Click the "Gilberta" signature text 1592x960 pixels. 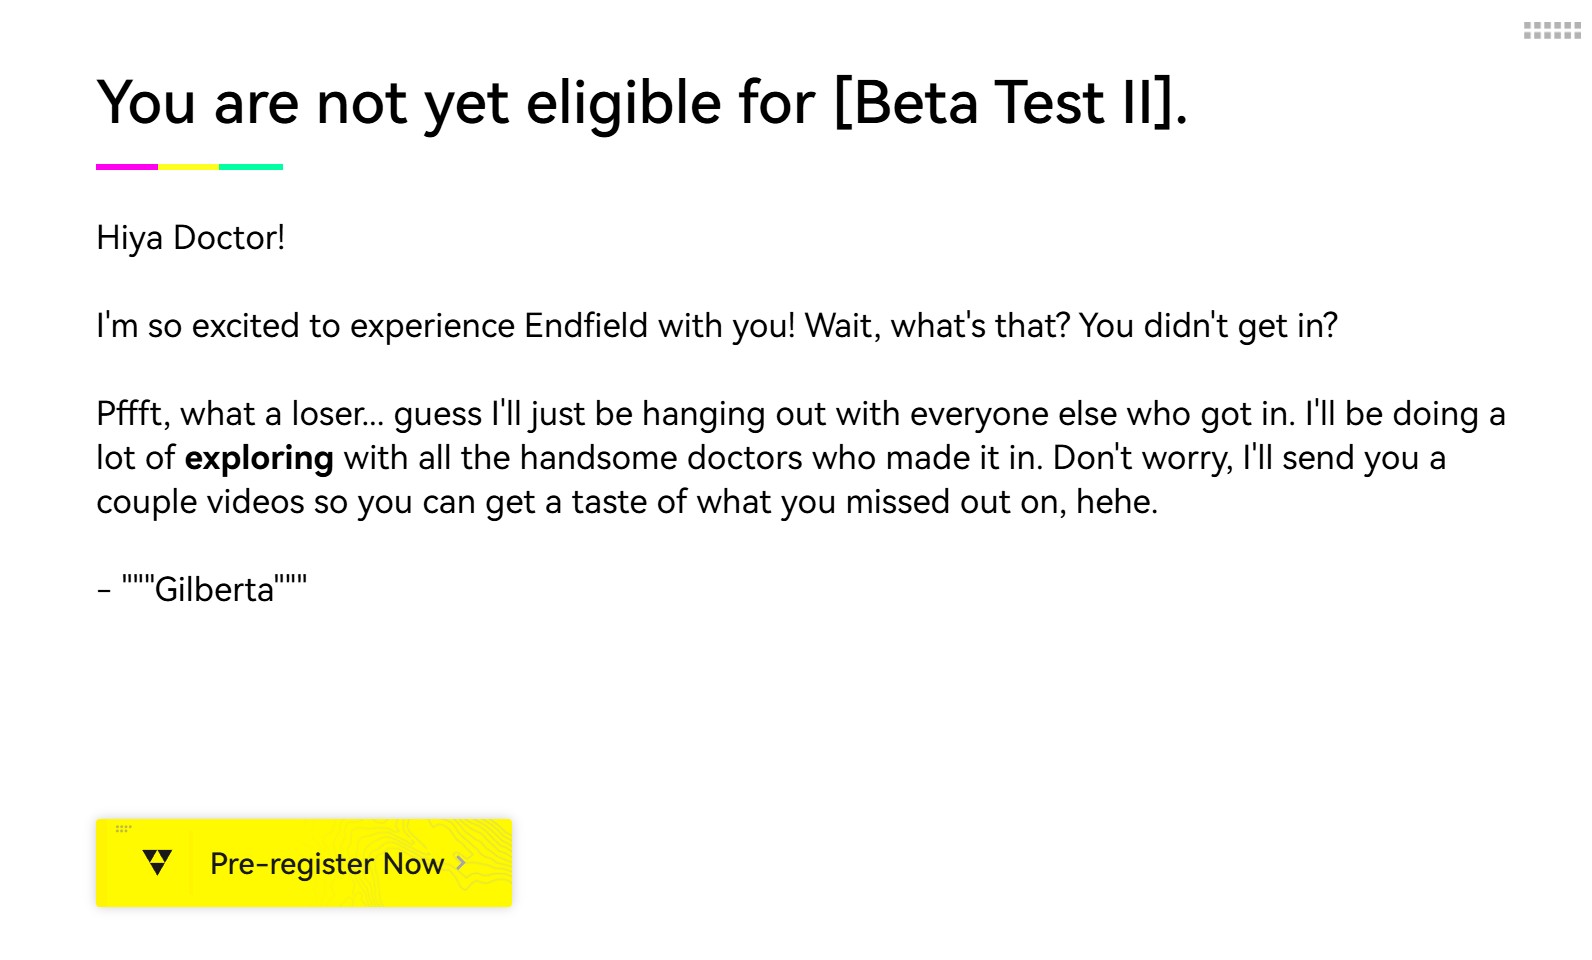click(x=214, y=590)
